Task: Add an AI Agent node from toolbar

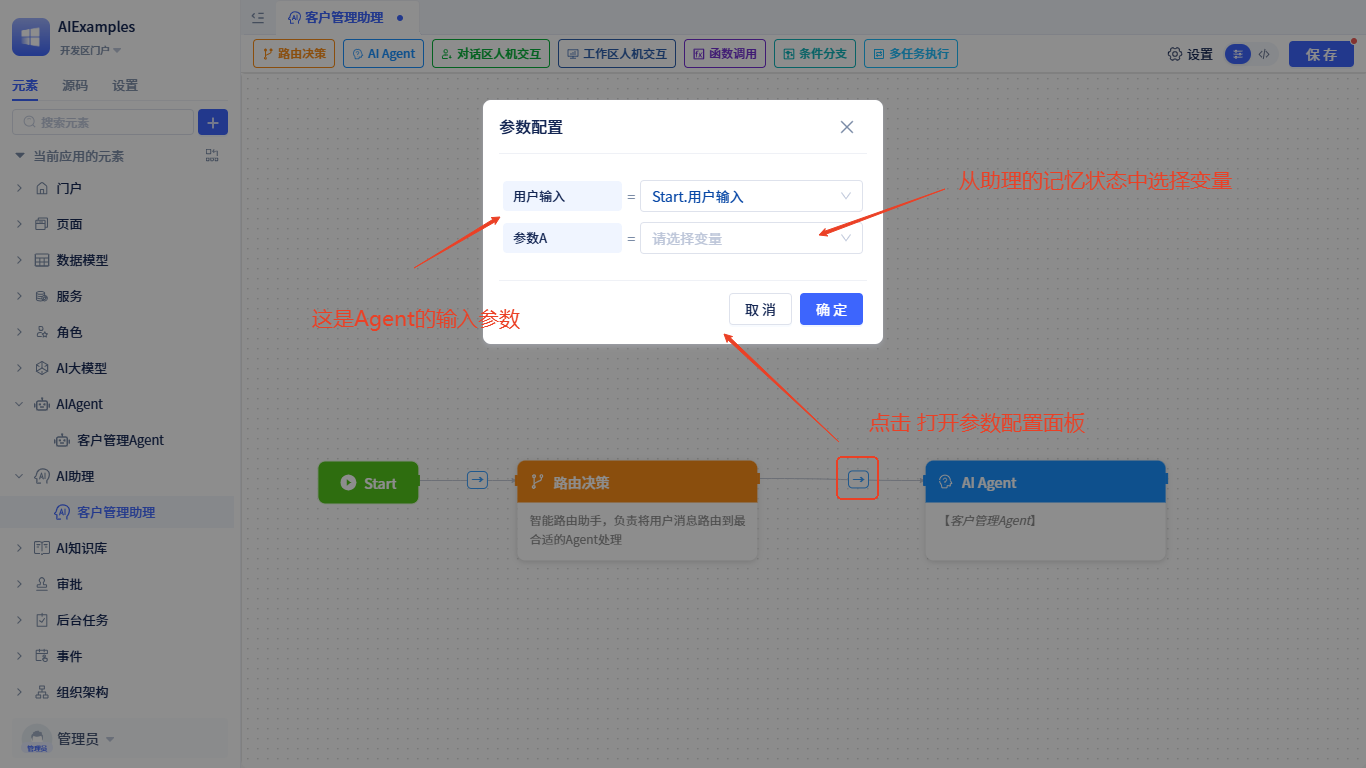Action: [383, 54]
